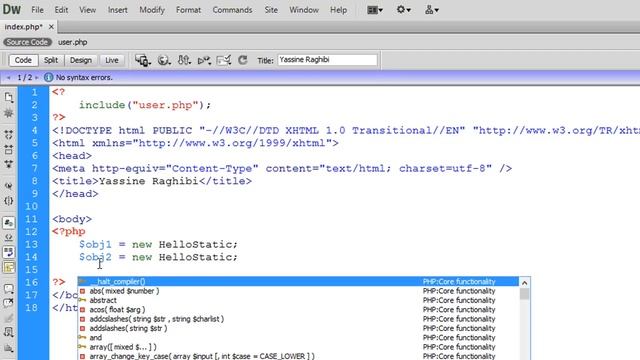Switch to Design view
Image resolution: width=640 pixels, height=360 pixels.
[x=81, y=60]
